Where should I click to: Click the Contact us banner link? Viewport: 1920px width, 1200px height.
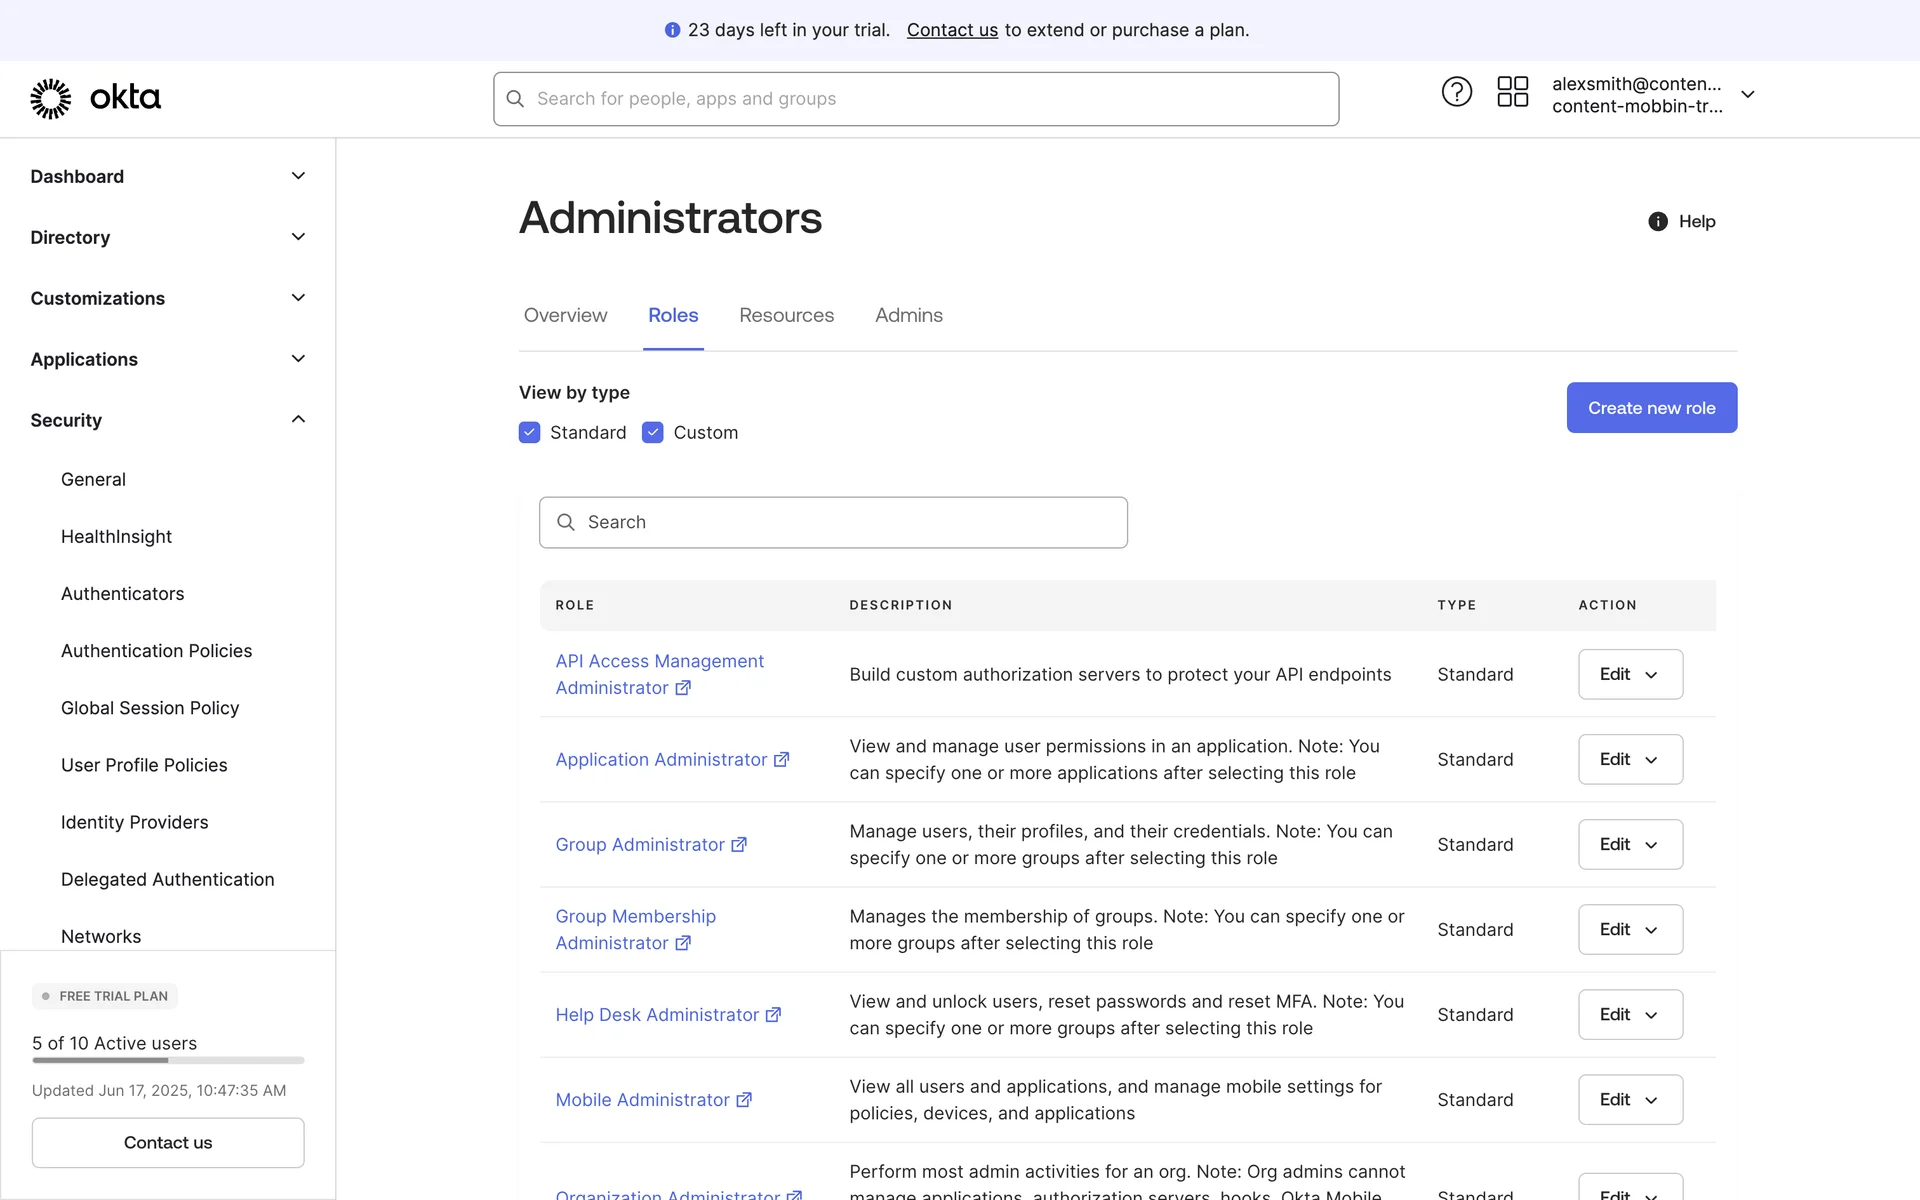click(x=951, y=30)
